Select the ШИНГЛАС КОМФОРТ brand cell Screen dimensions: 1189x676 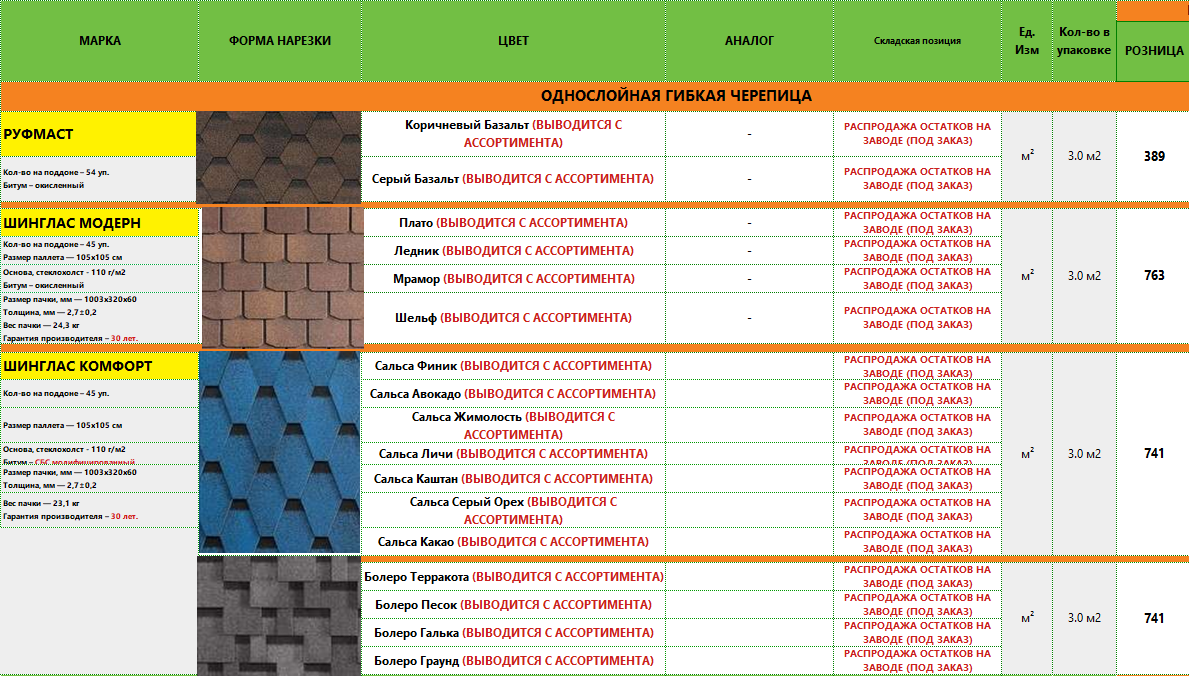pyautogui.click(x=99, y=366)
